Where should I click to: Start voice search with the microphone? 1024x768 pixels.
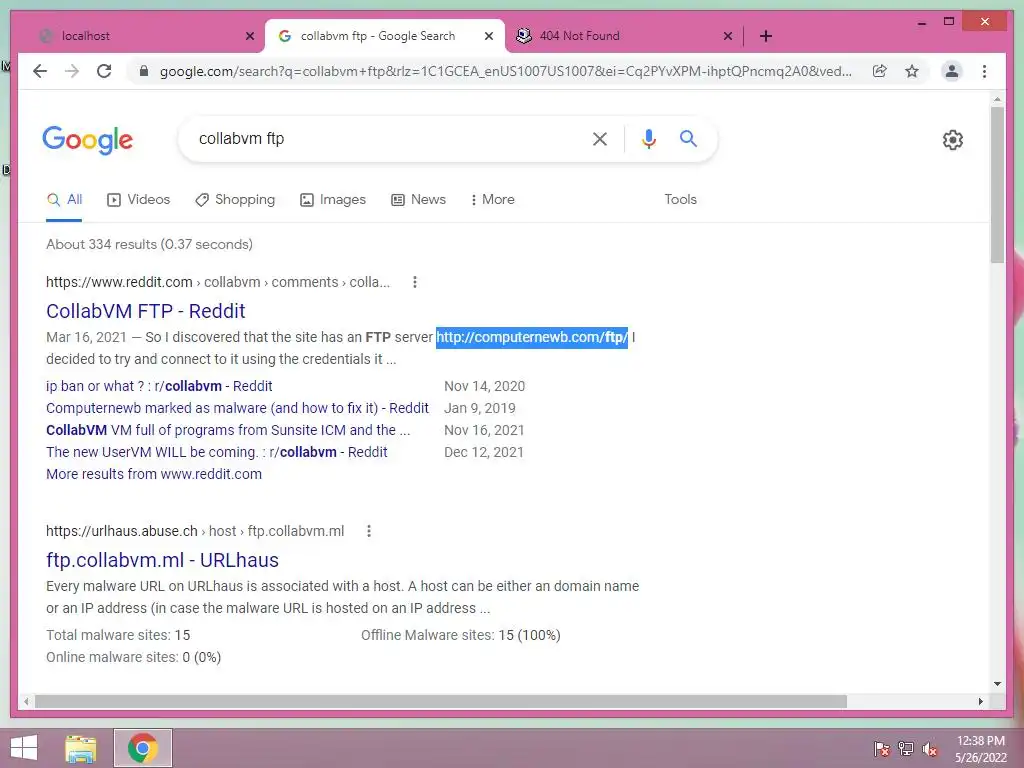(x=648, y=139)
